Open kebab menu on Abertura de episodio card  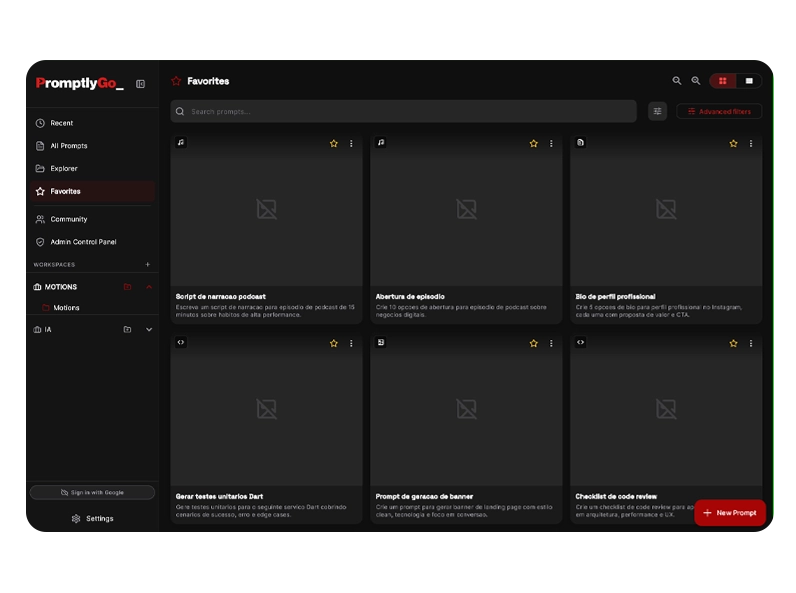pos(551,144)
